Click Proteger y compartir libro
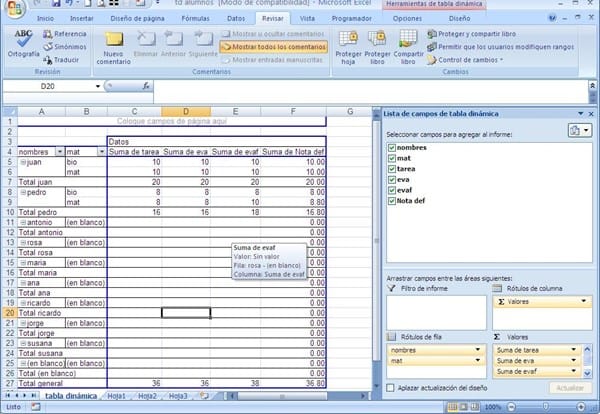This screenshot has height=414, width=600. click(471, 34)
